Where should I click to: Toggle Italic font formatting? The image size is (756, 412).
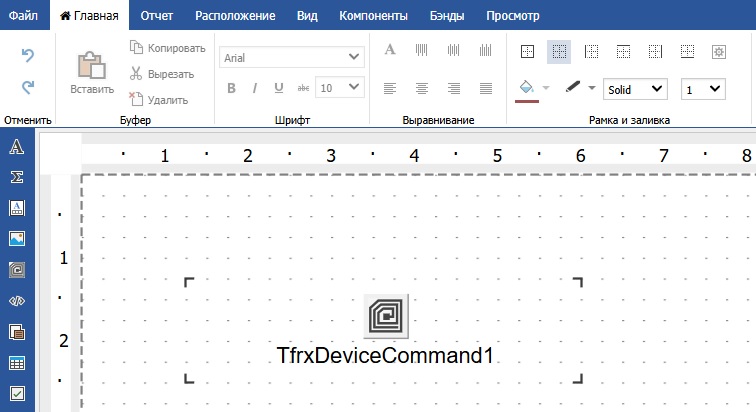(255, 88)
